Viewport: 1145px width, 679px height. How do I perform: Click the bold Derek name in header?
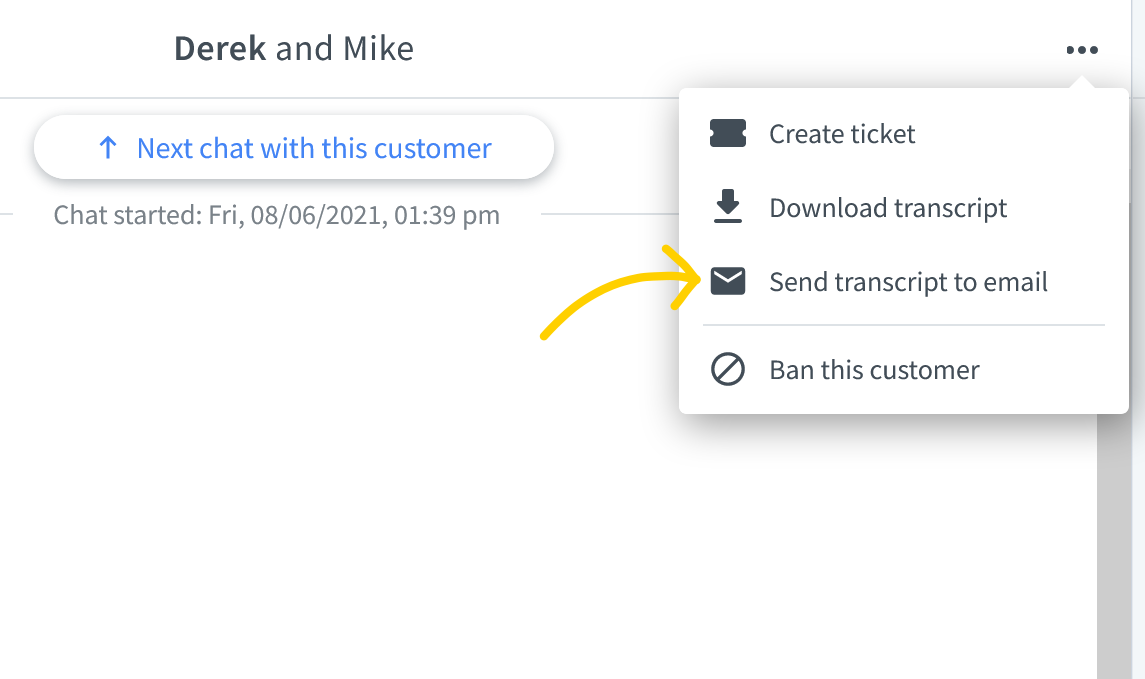pyautogui.click(x=220, y=49)
